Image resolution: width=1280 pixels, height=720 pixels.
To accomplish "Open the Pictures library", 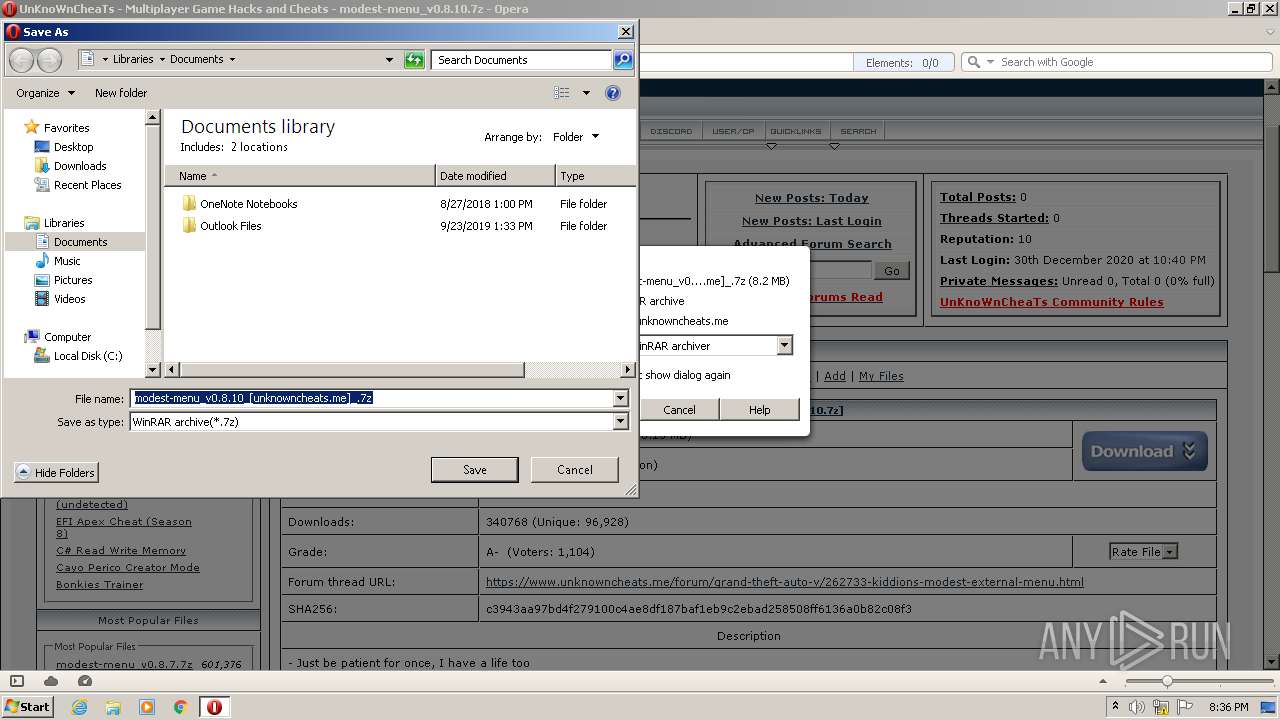I will click(73, 280).
